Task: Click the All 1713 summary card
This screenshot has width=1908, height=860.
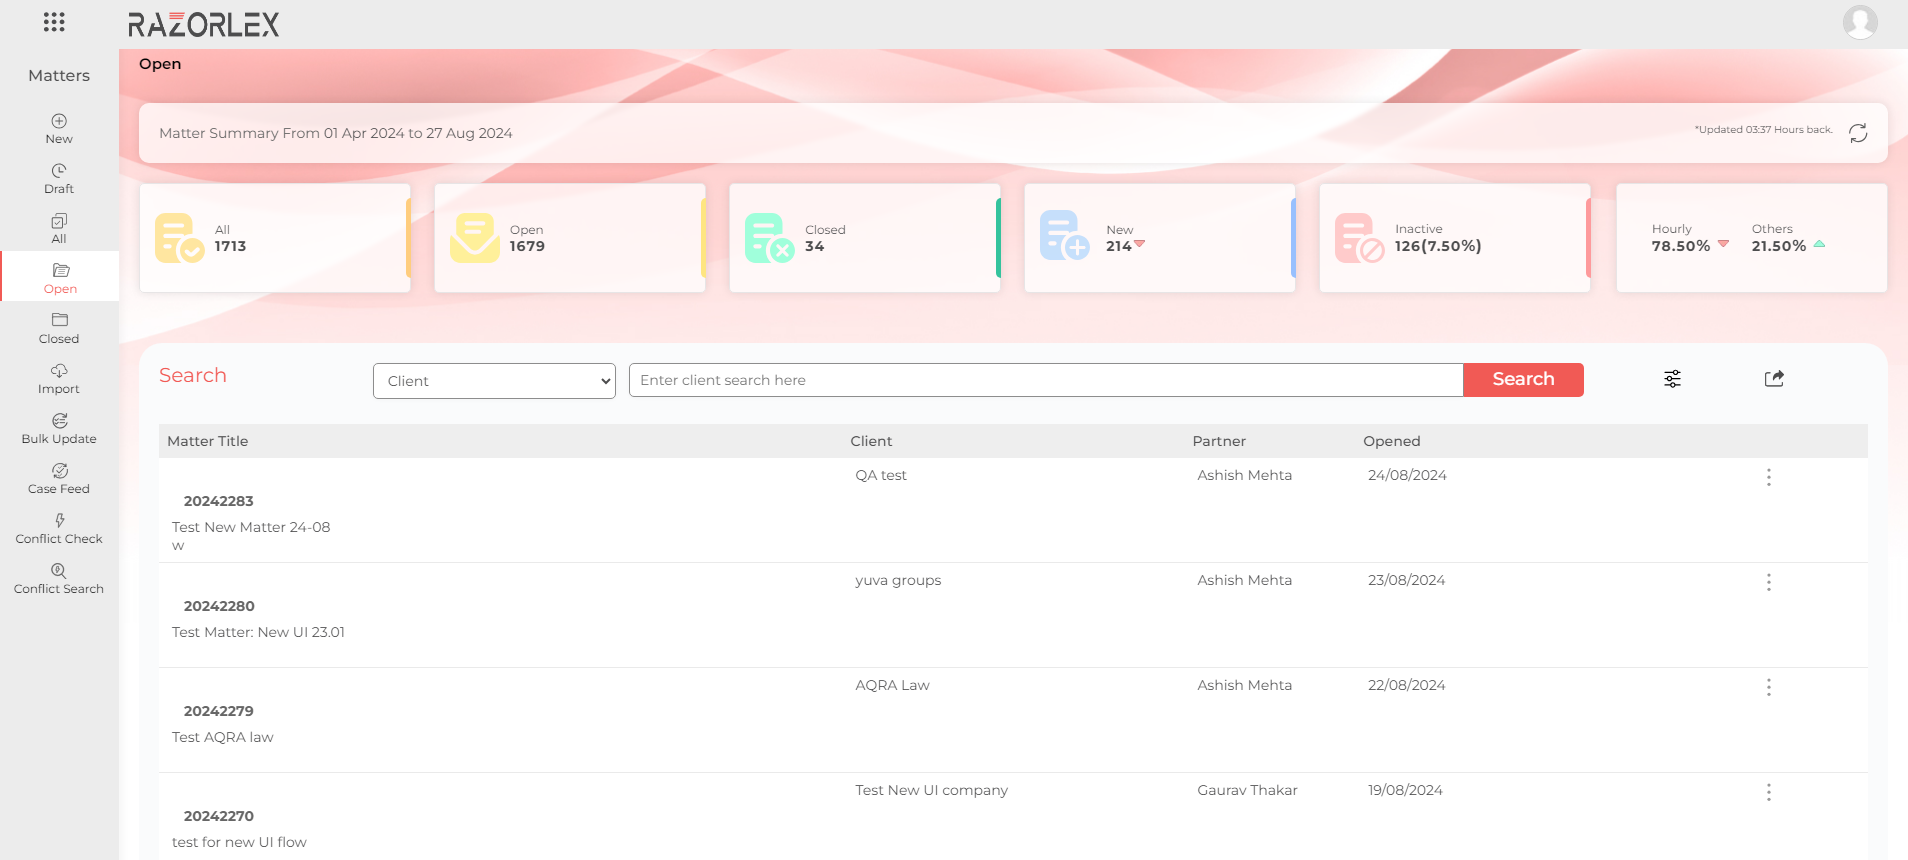Action: (x=275, y=238)
